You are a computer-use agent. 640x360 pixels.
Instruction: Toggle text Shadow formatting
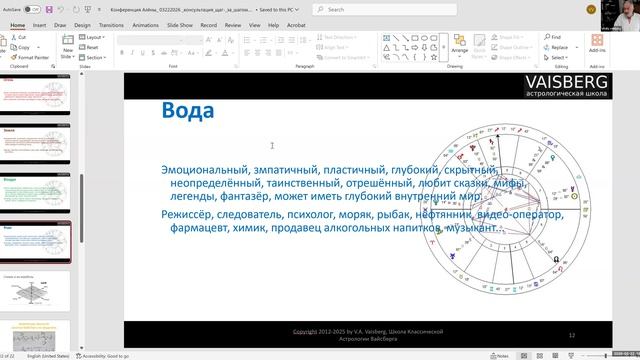(x=153, y=53)
